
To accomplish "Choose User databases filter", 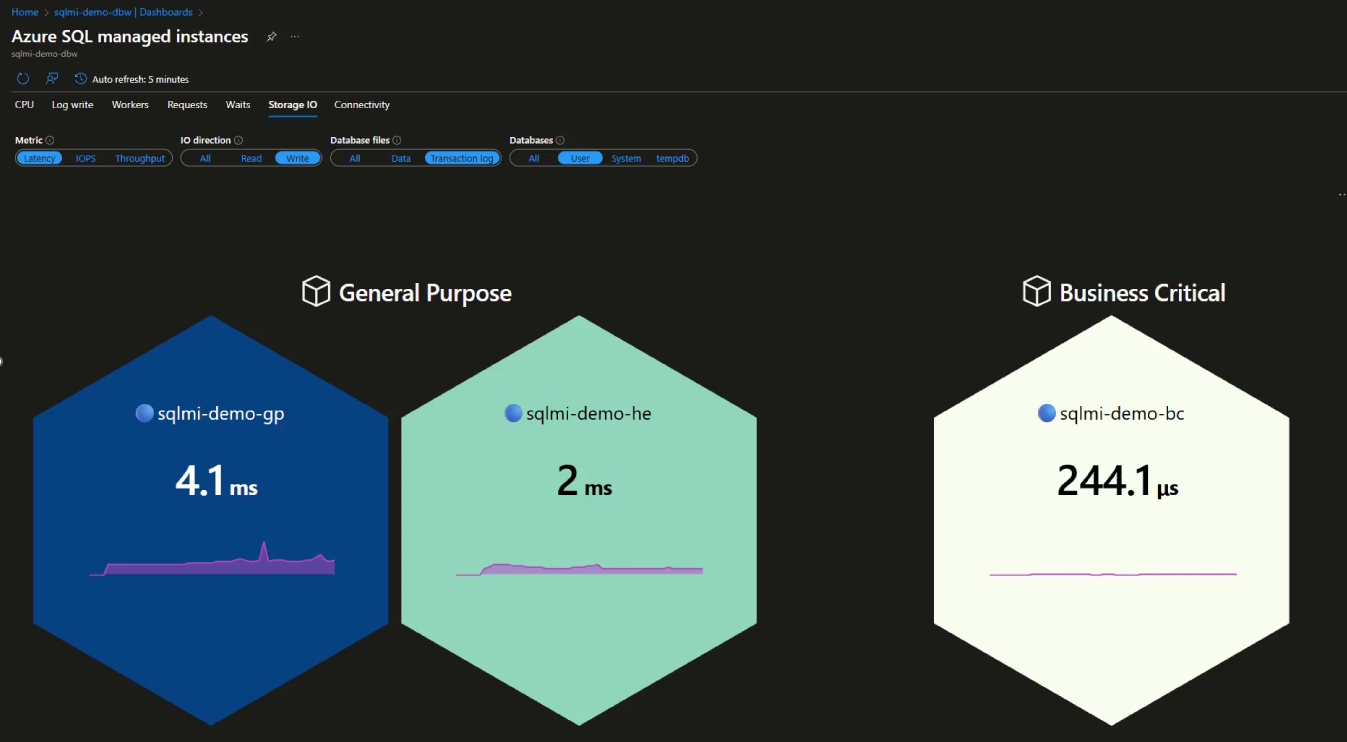I will 581,158.
